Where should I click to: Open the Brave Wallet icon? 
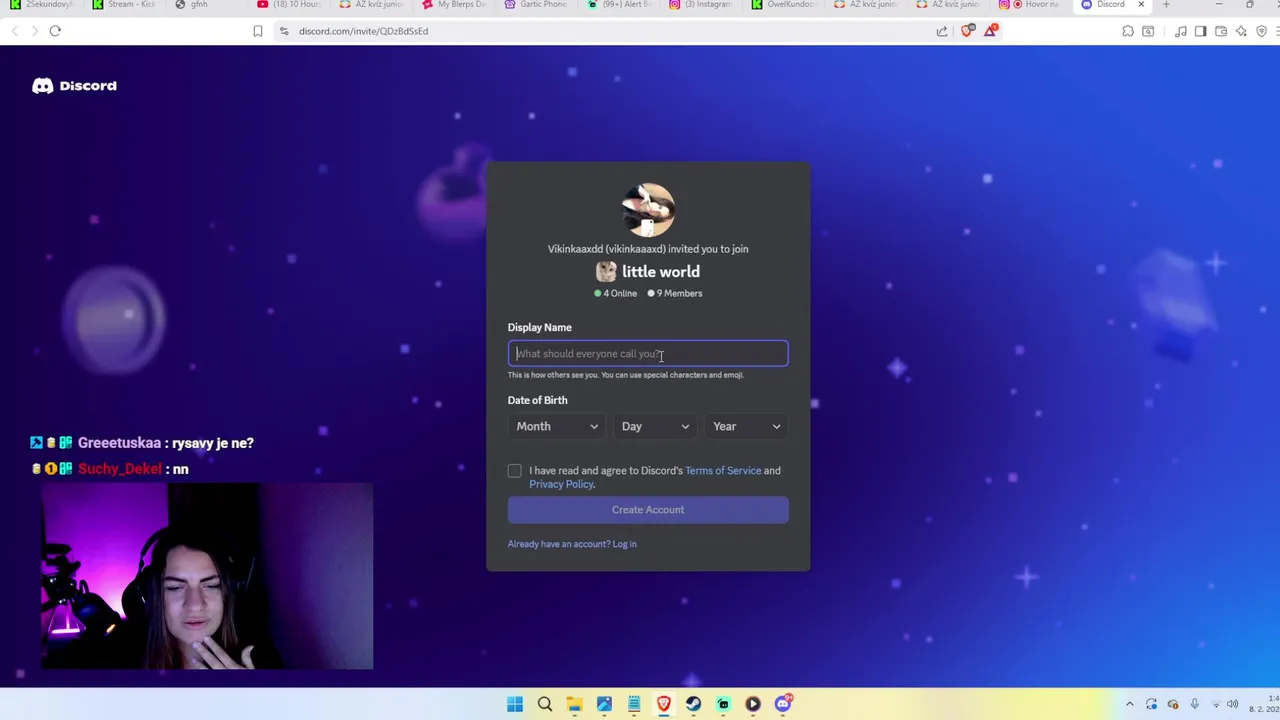[1221, 31]
